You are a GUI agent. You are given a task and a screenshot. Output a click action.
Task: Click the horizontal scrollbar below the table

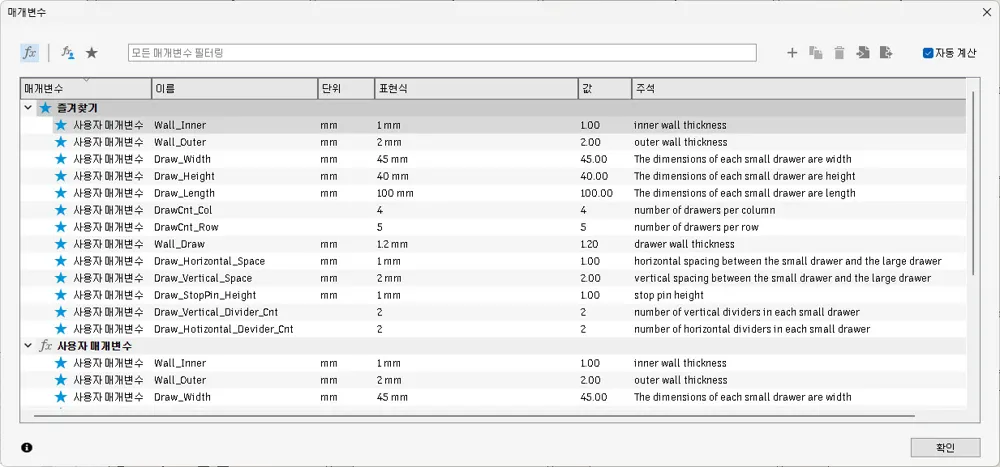474,416
